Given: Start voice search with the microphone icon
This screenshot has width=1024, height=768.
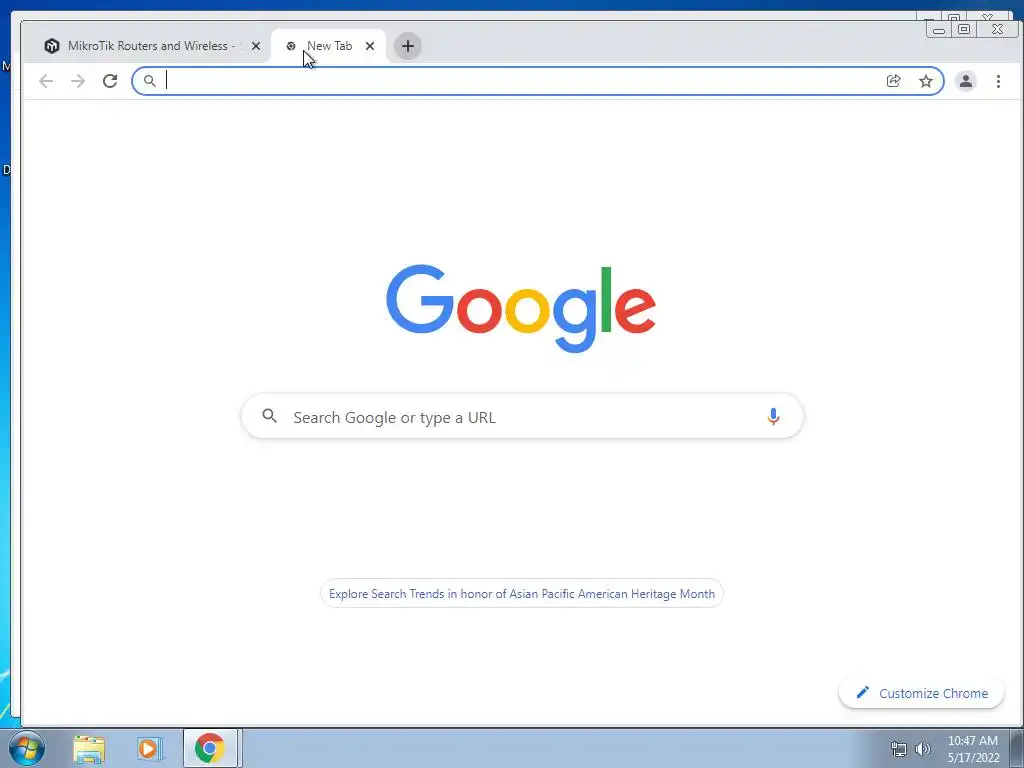Looking at the screenshot, I should click(x=773, y=416).
